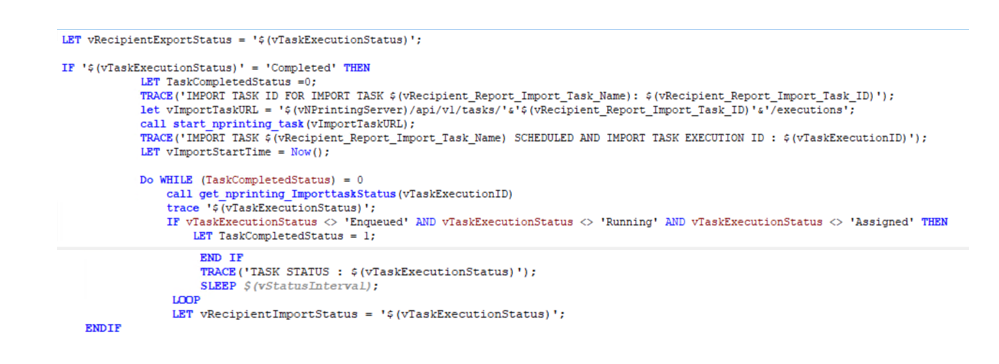Click the string literal 'Running'
999x364 pixels.
(629, 222)
